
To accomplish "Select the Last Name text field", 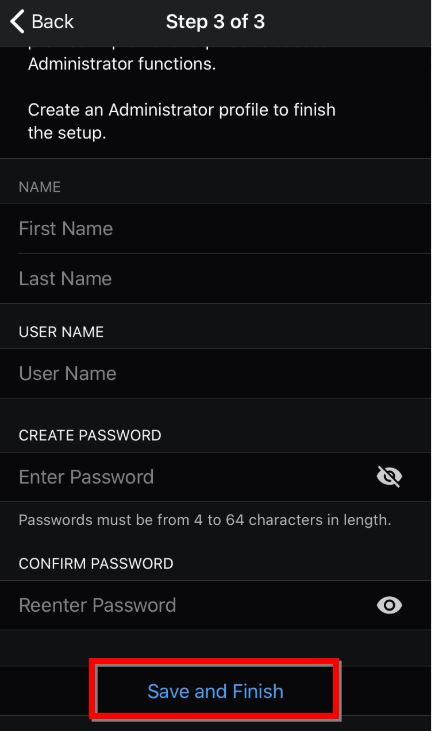I will pyautogui.click(x=215, y=279).
